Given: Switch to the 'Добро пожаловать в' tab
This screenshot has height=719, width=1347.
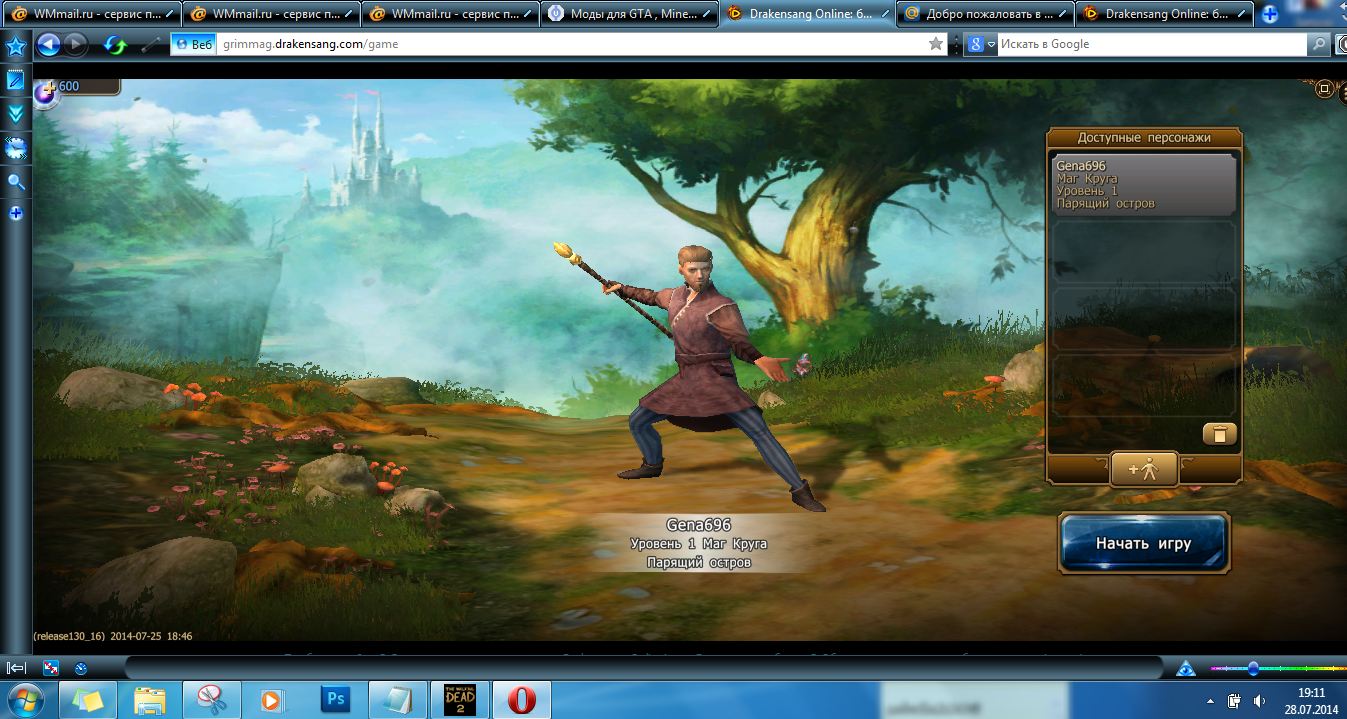Looking at the screenshot, I should (x=985, y=14).
